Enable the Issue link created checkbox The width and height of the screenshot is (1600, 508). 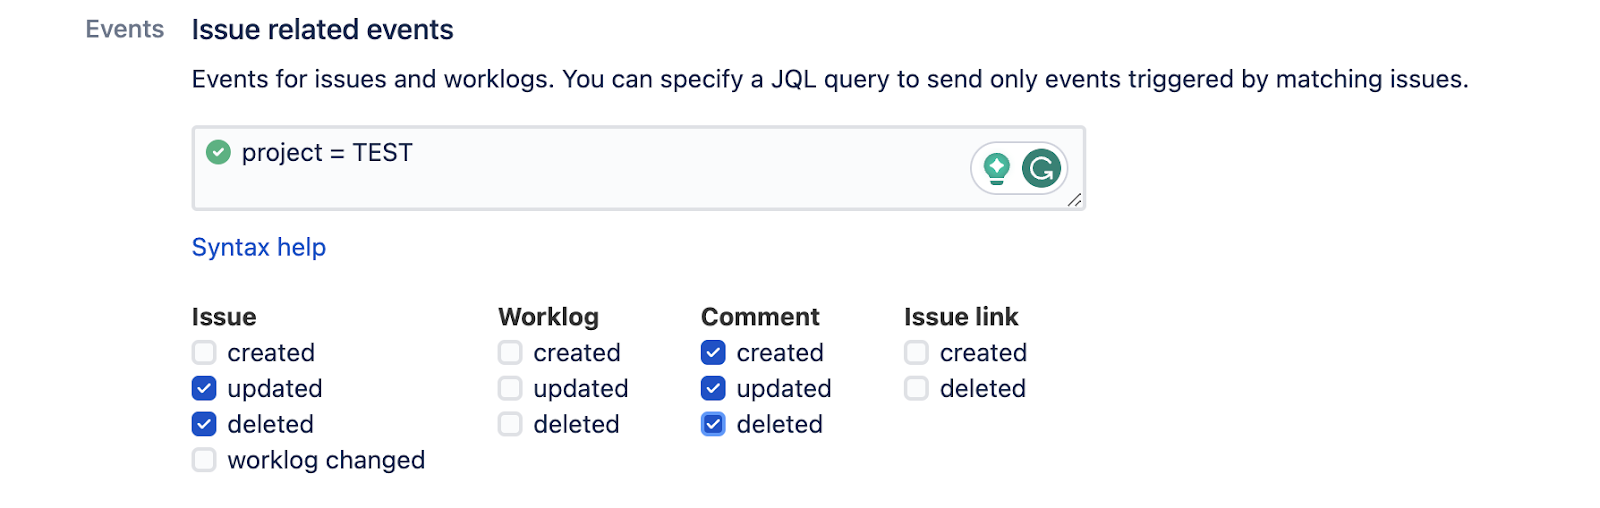coord(916,352)
